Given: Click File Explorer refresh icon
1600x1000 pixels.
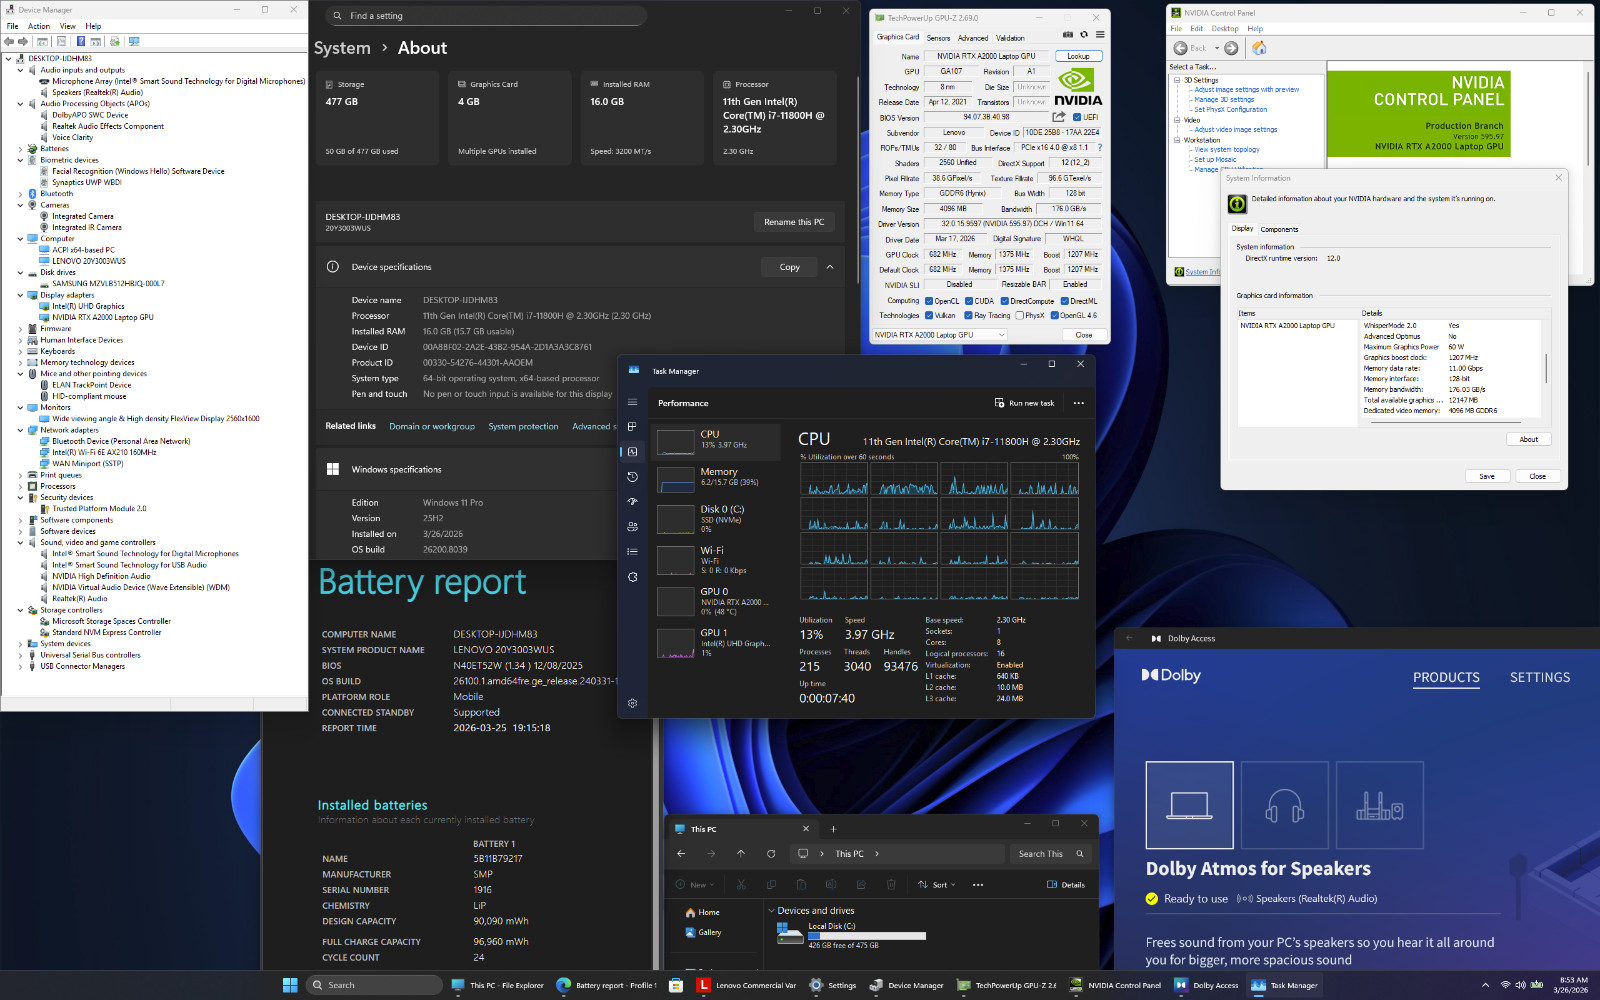Looking at the screenshot, I should coord(770,854).
